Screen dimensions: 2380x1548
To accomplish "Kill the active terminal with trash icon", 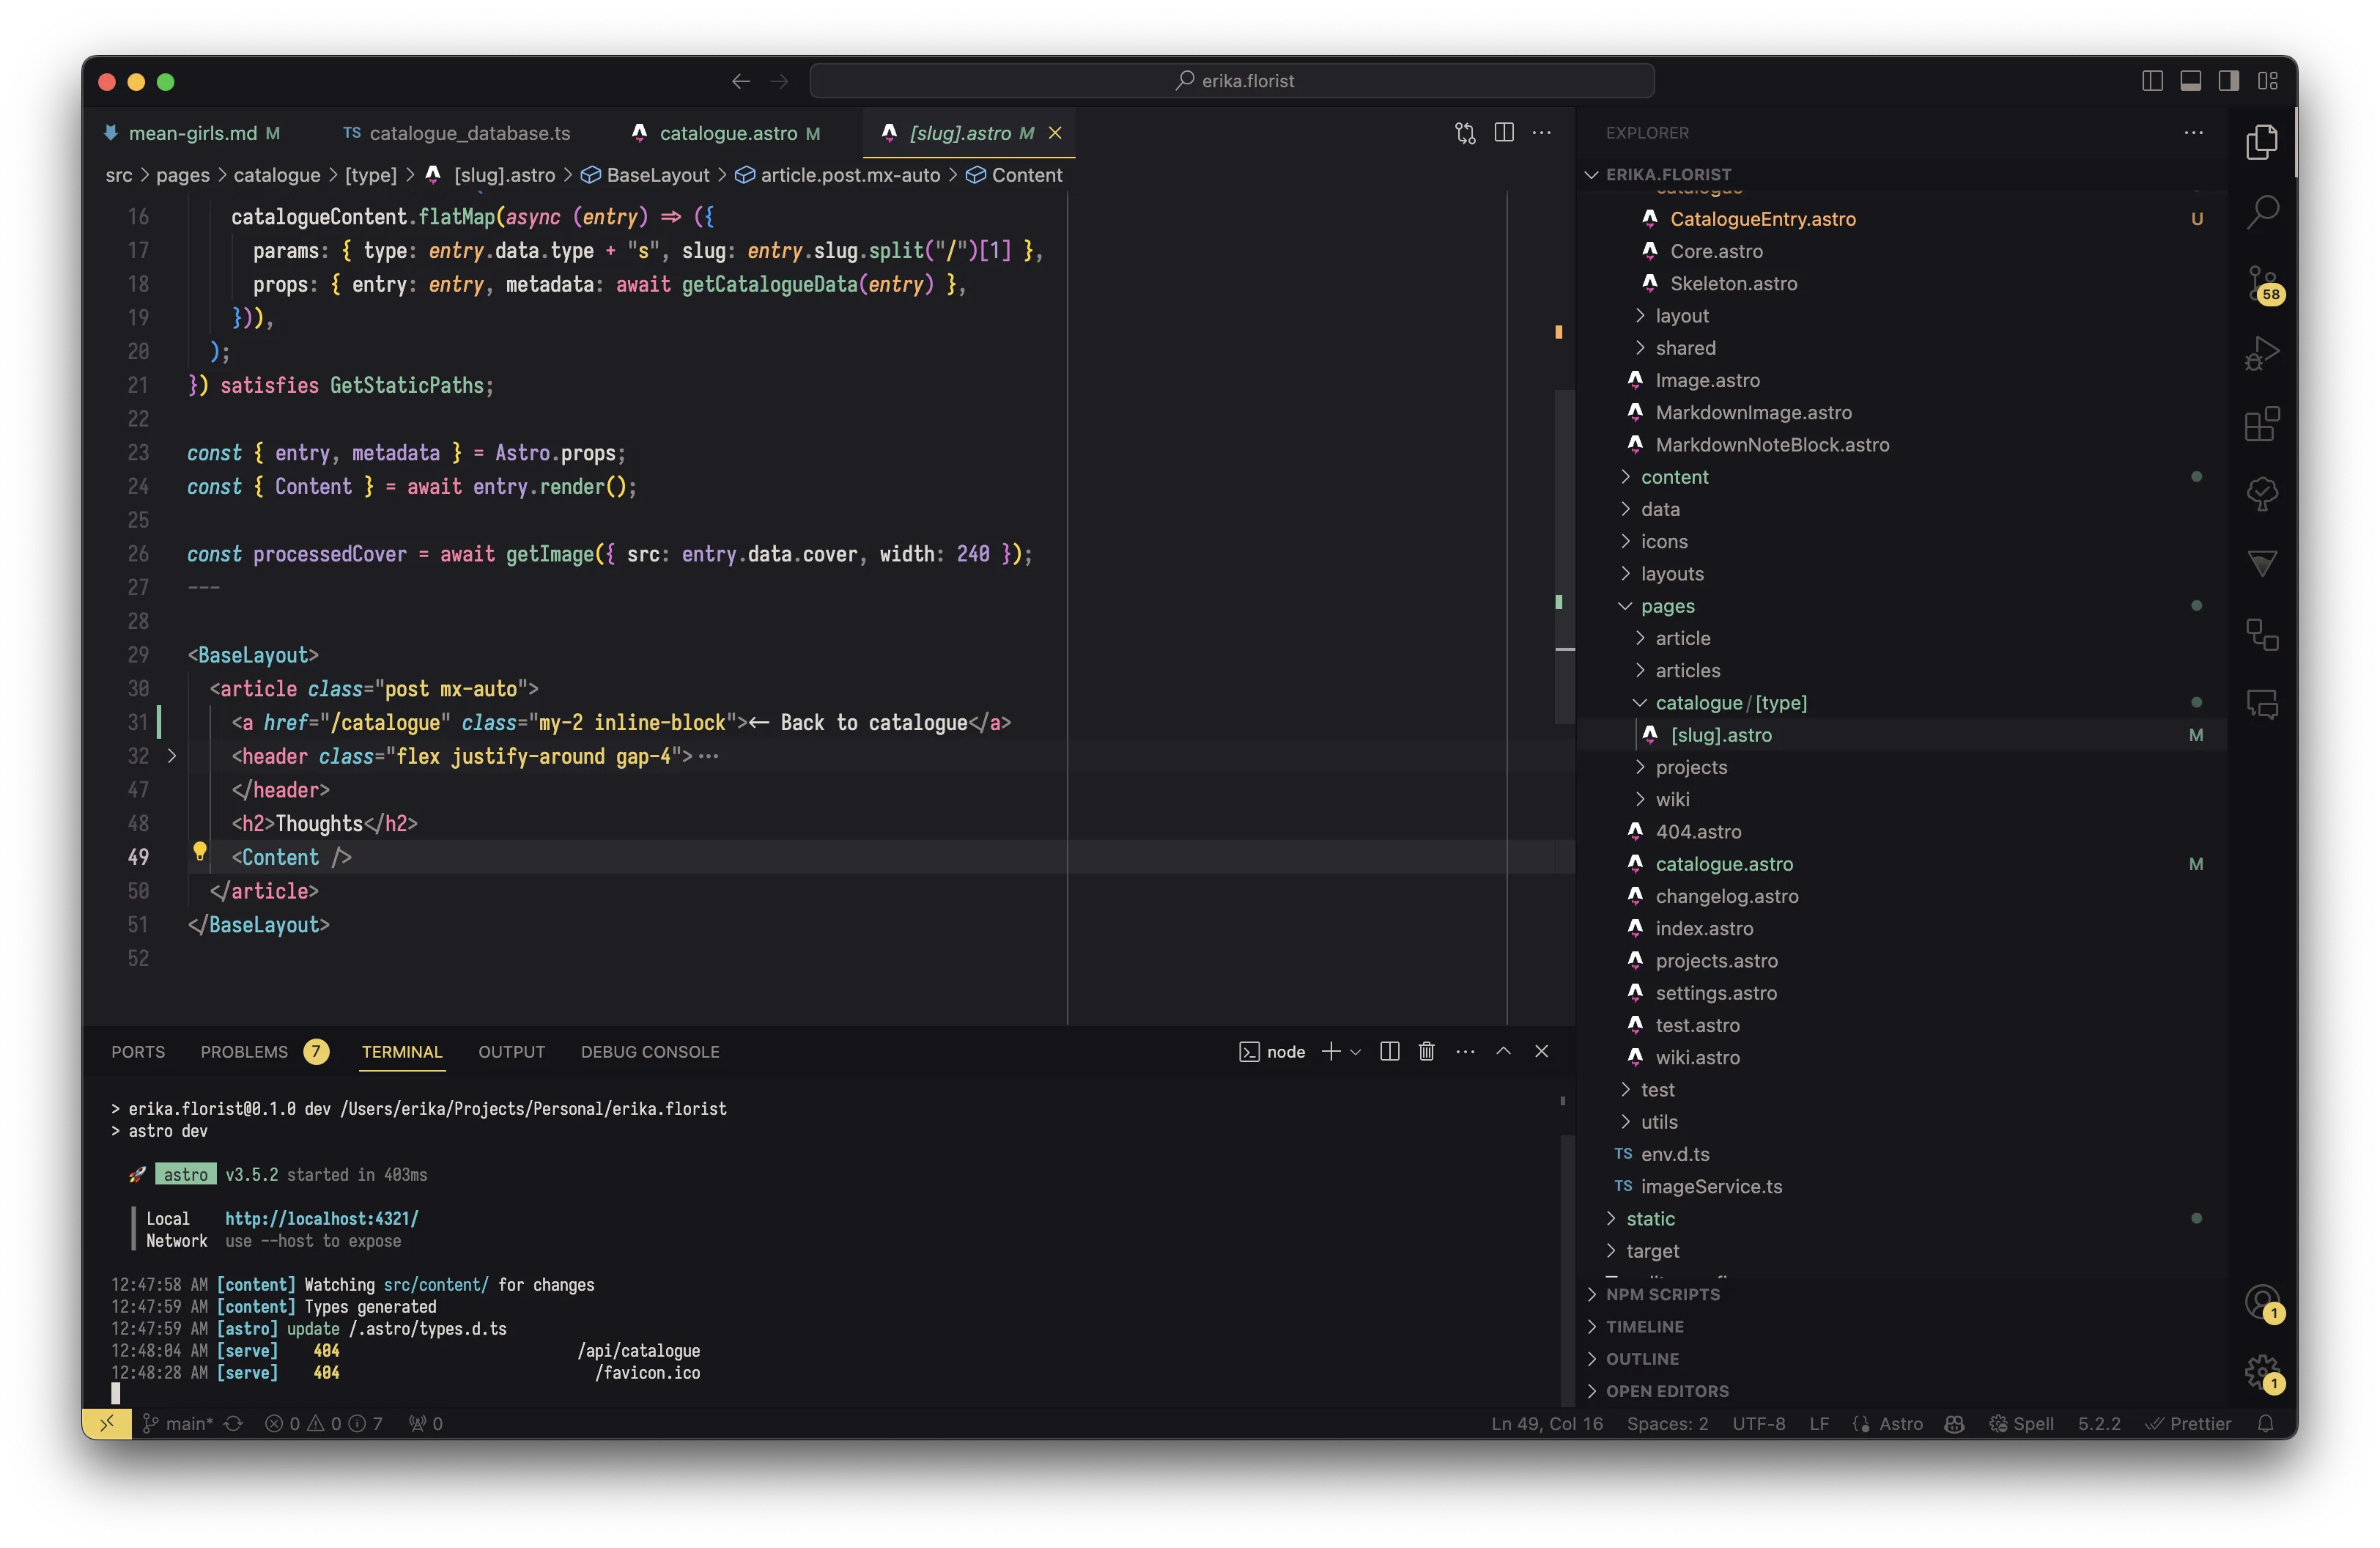I will (x=1426, y=1051).
